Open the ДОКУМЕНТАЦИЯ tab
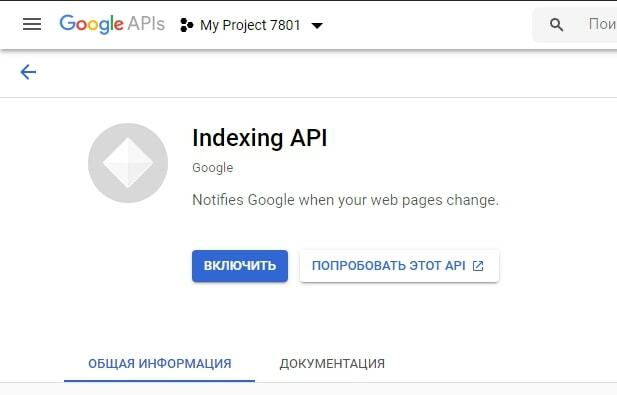The width and height of the screenshot is (617, 395). [x=332, y=364]
